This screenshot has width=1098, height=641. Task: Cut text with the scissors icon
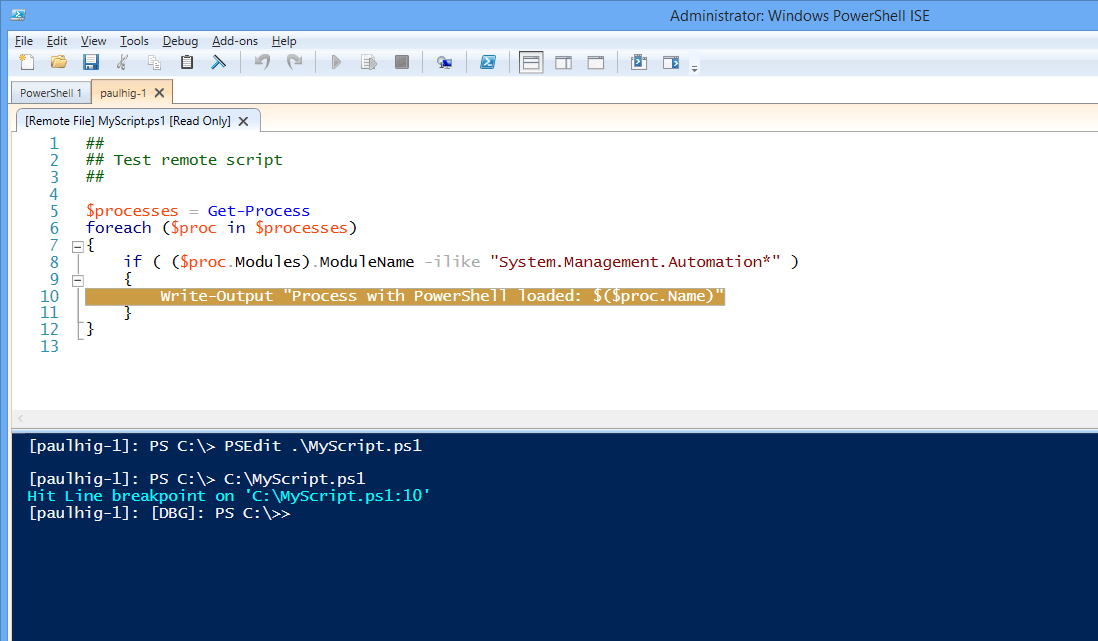123,61
